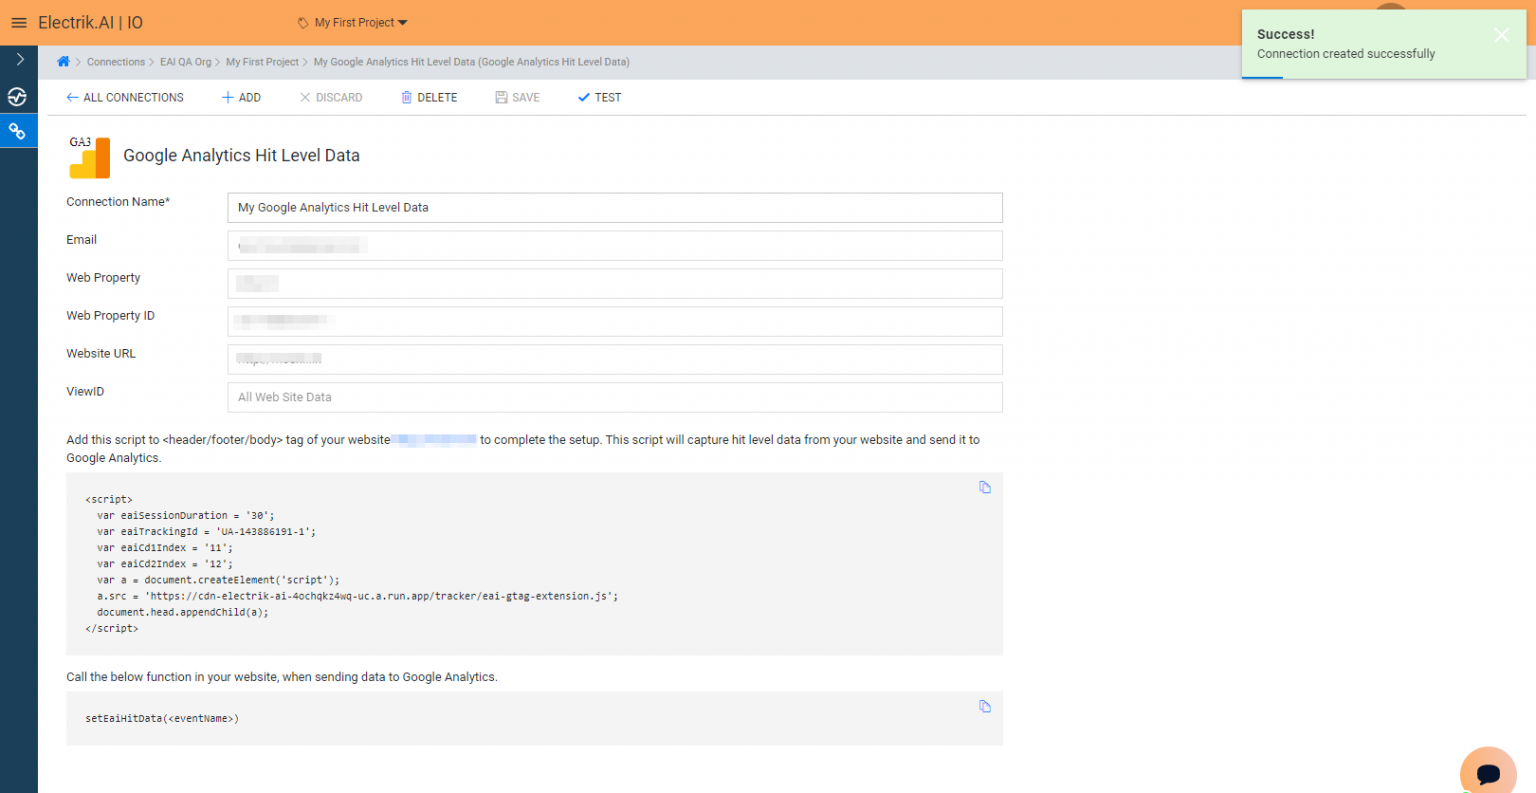Click inside the Connection Name field
1536x793 pixels.
point(614,207)
